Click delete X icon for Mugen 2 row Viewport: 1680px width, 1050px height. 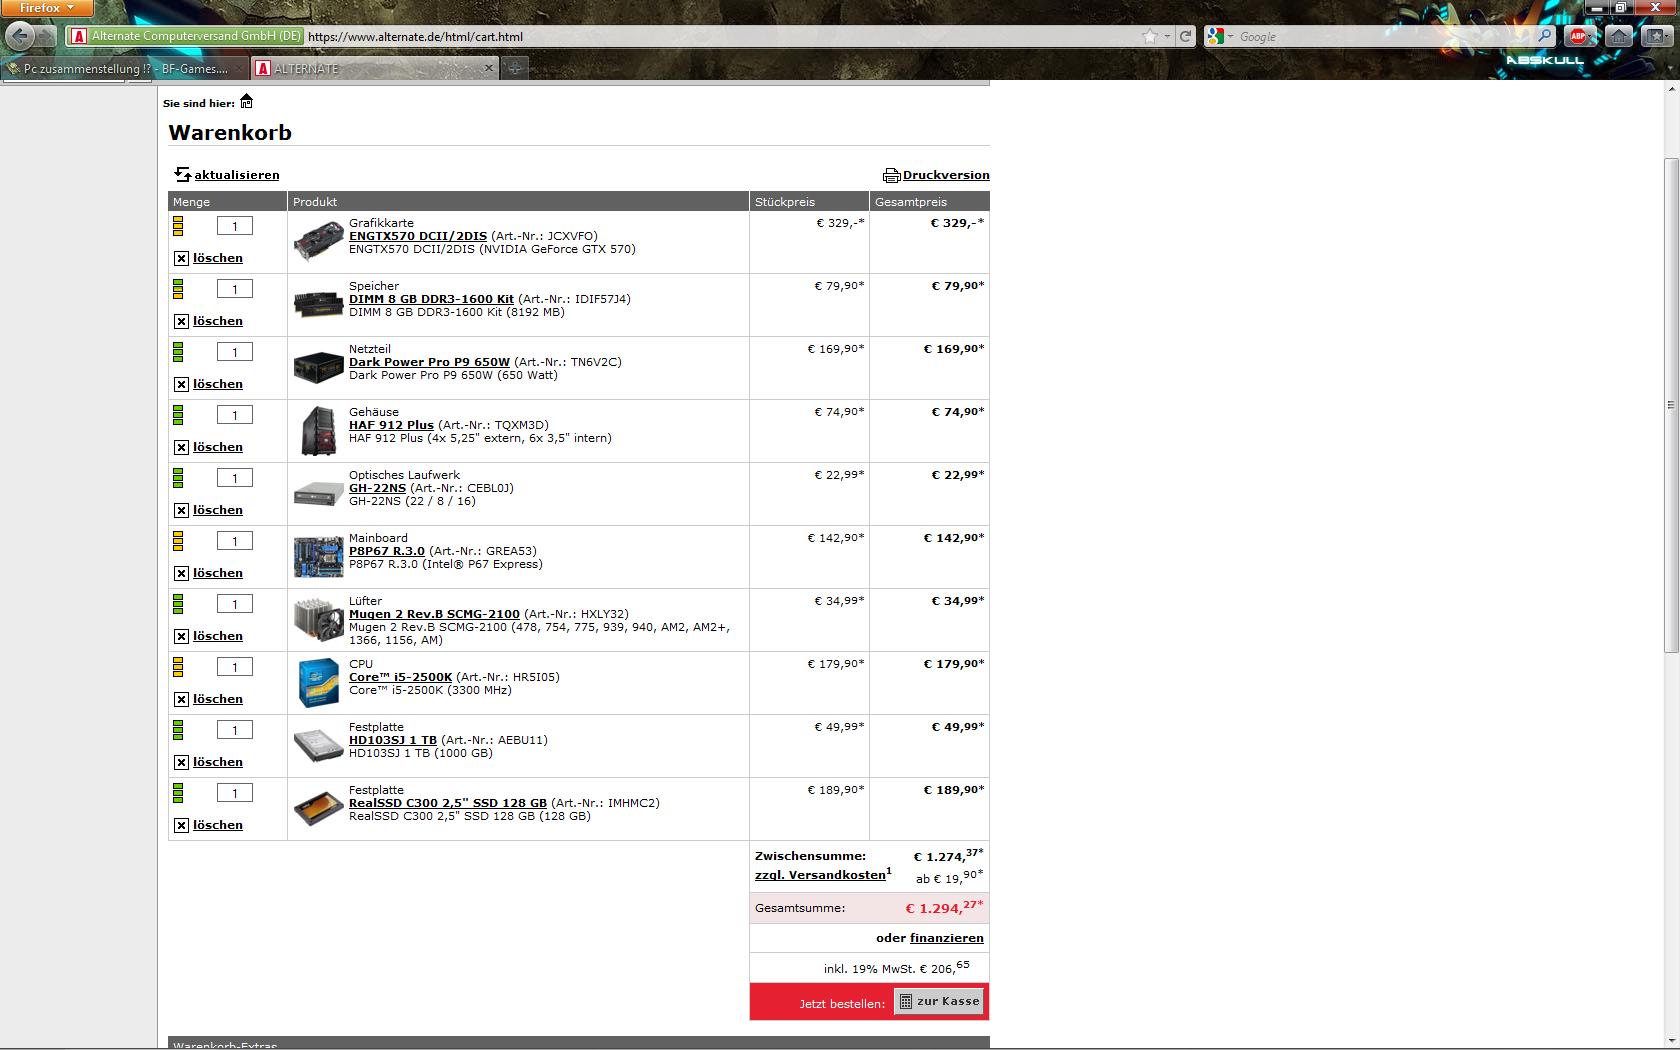[x=181, y=636]
